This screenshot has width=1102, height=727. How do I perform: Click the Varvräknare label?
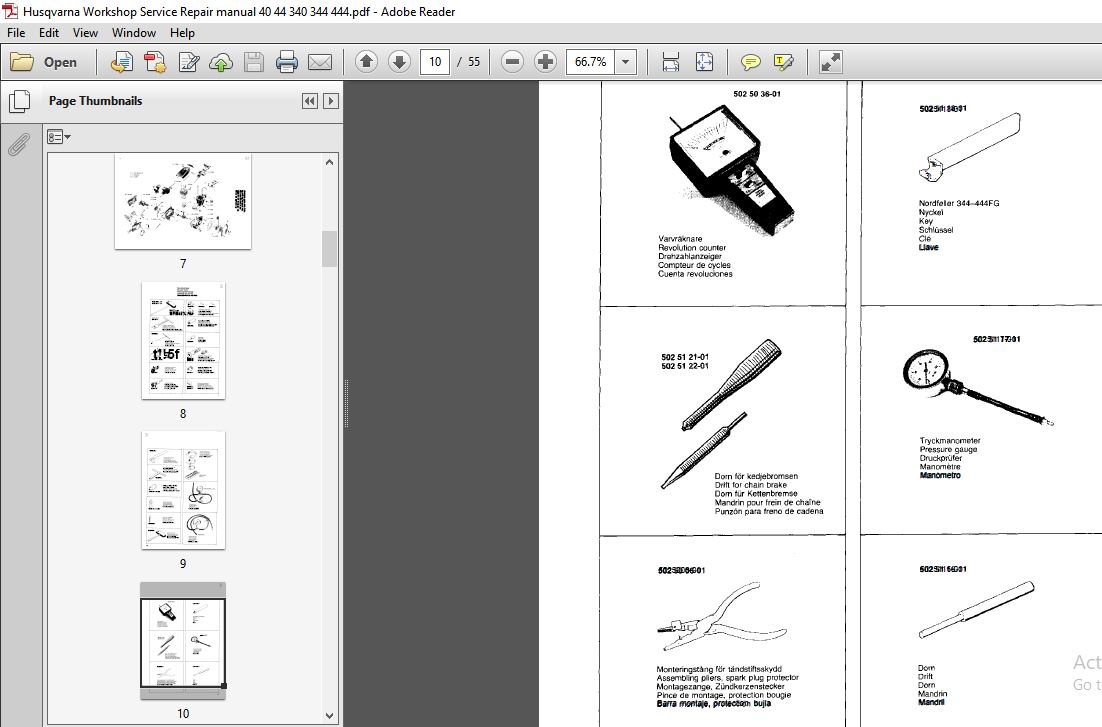[680, 239]
